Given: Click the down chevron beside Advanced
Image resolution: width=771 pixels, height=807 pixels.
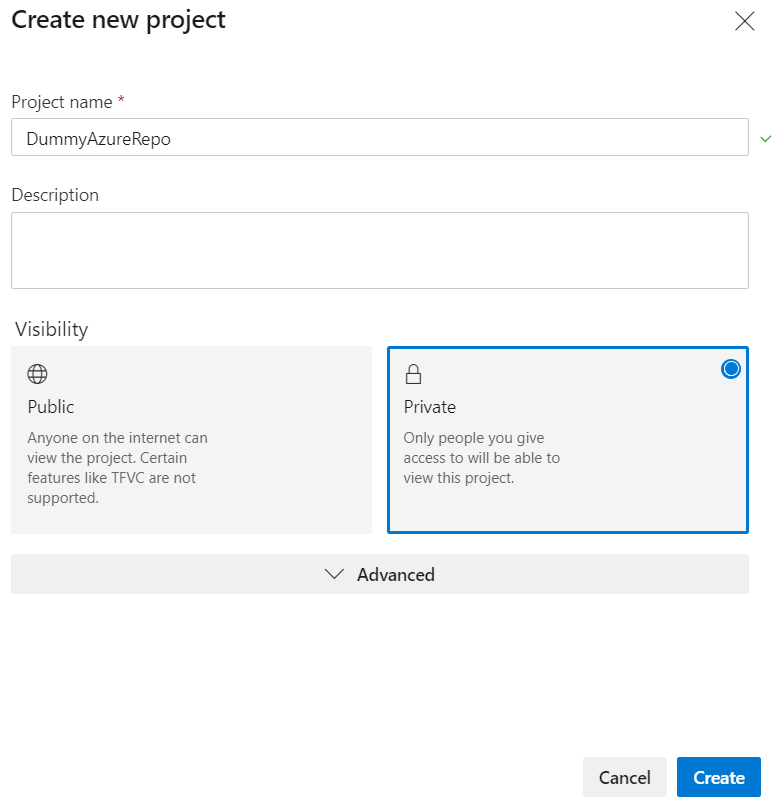Looking at the screenshot, I should tap(335, 574).
